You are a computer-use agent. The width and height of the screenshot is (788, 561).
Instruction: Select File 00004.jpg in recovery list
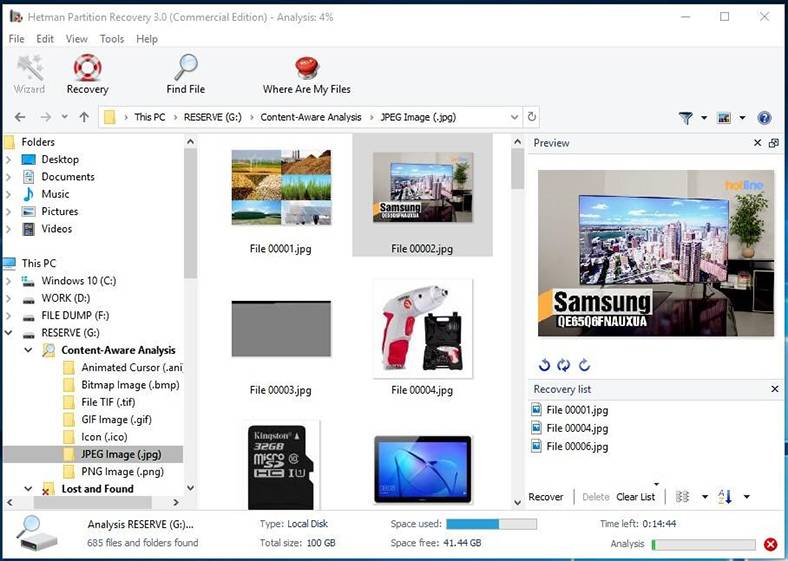(x=577, y=428)
